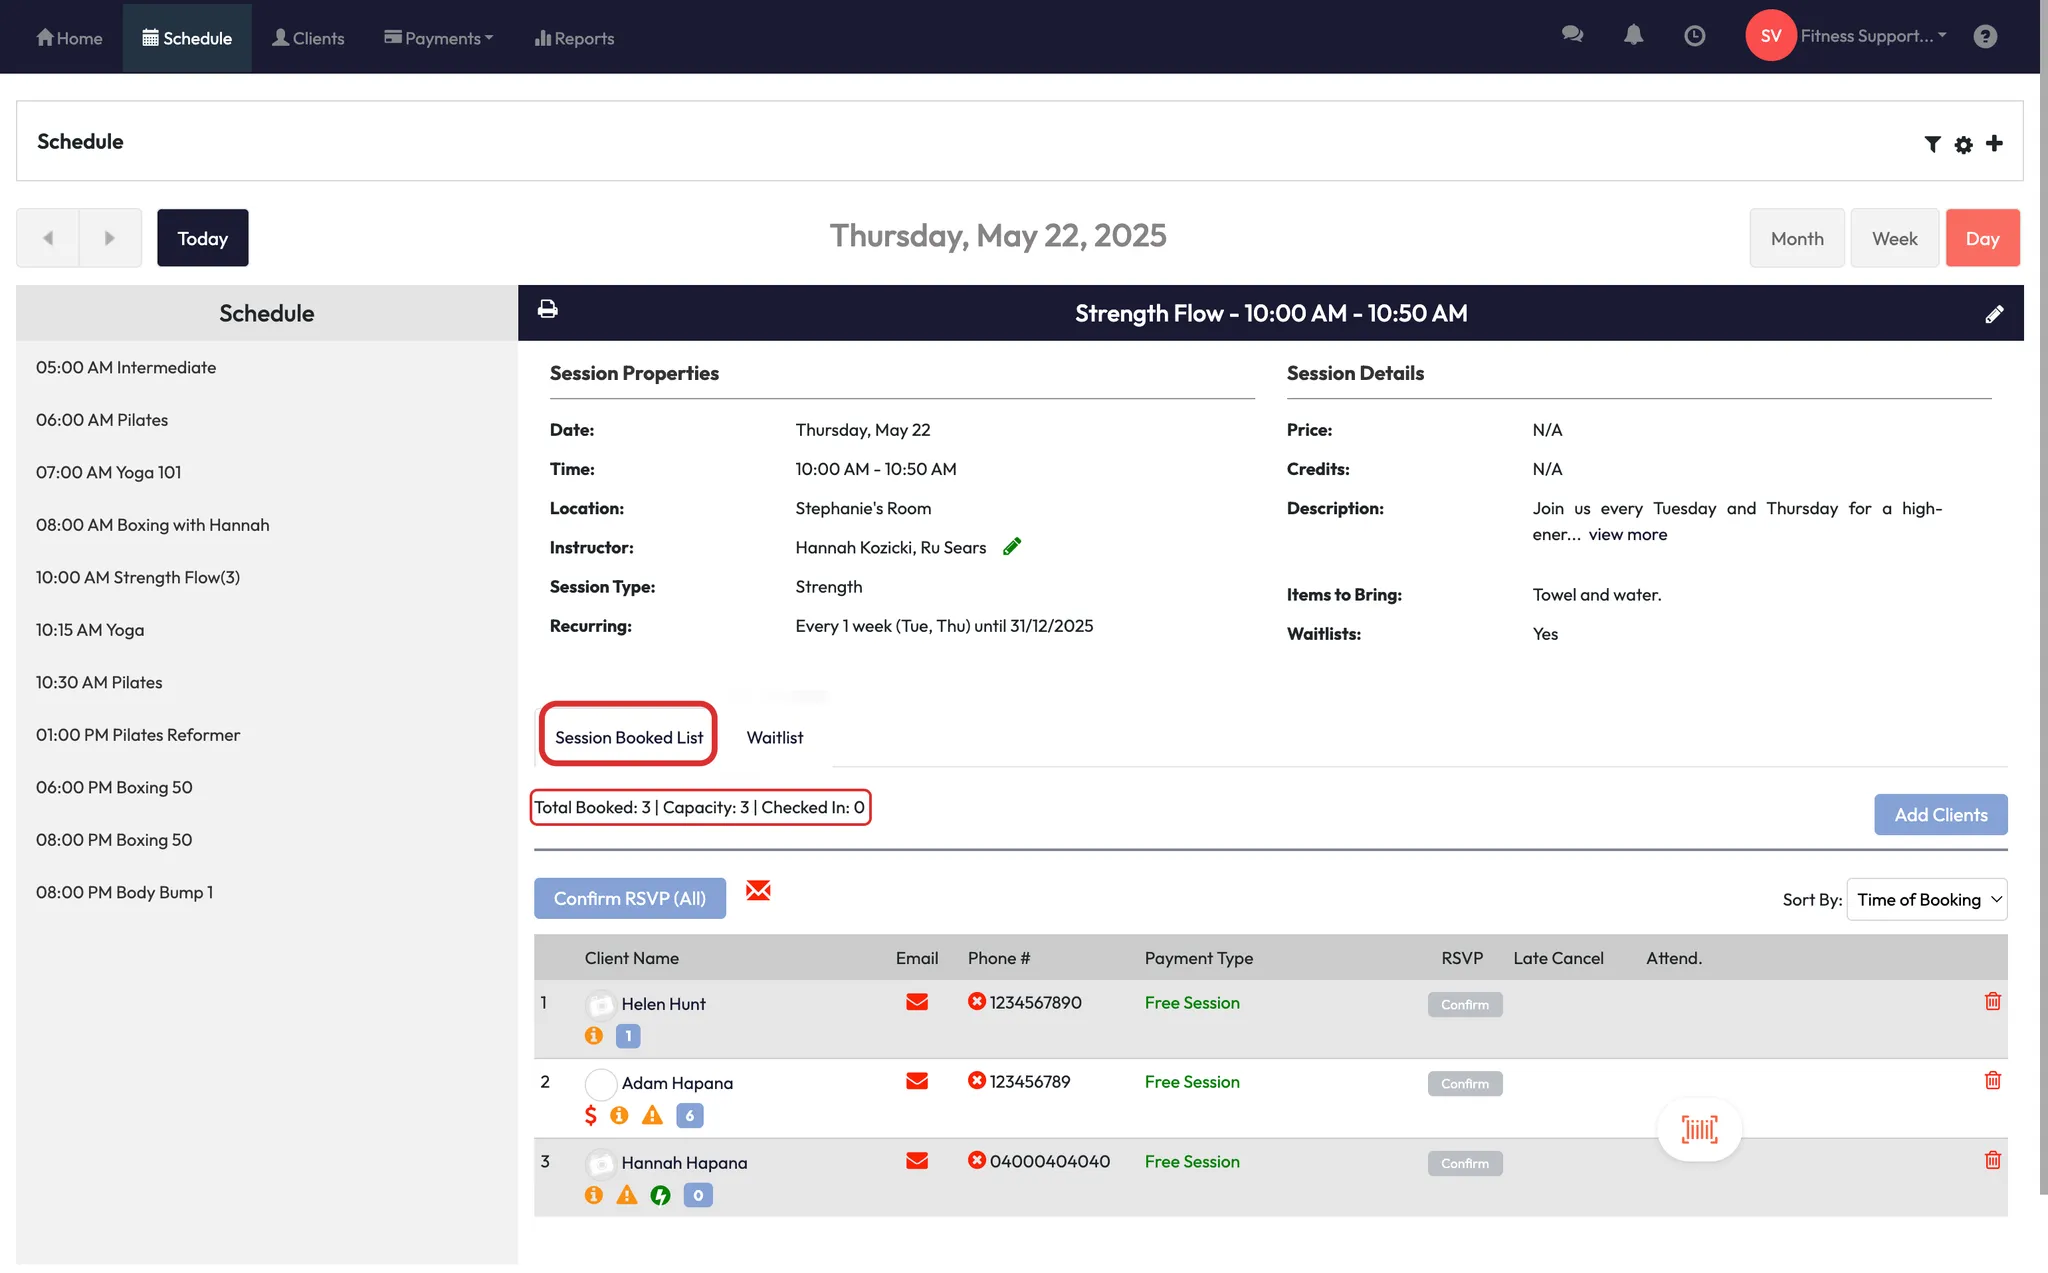Switch to Week view
This screenshot has height=1273, width=2048.
point(1894,238)
